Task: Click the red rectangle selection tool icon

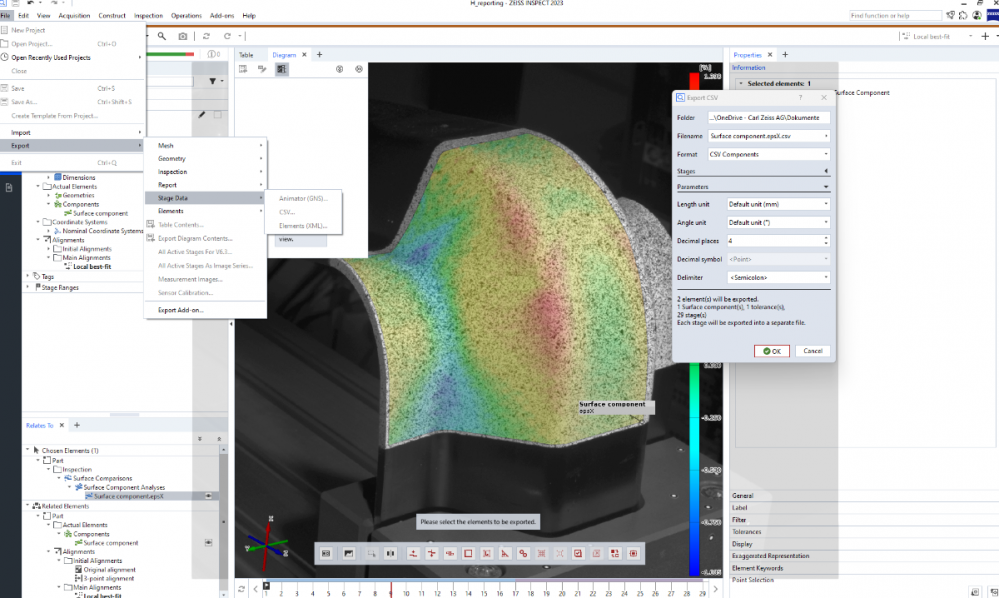Action: pos(467,553)
